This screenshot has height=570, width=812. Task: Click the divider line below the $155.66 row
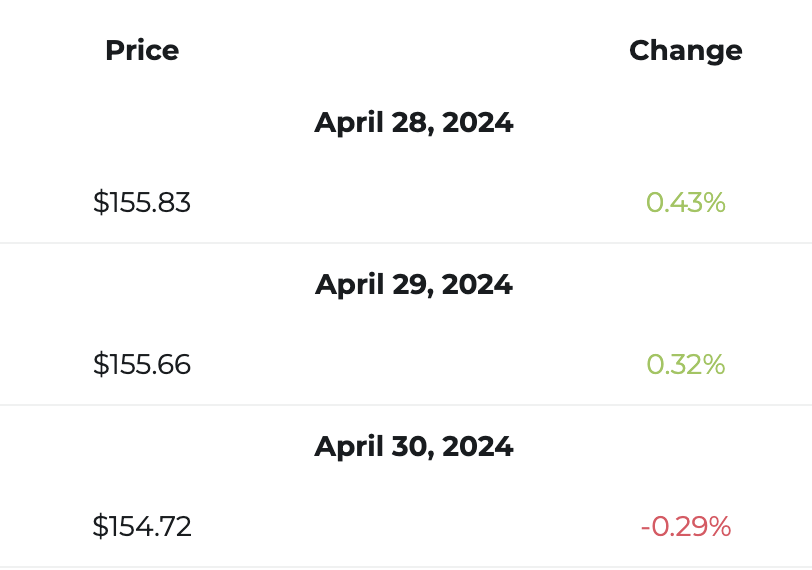tap(406, 405)
